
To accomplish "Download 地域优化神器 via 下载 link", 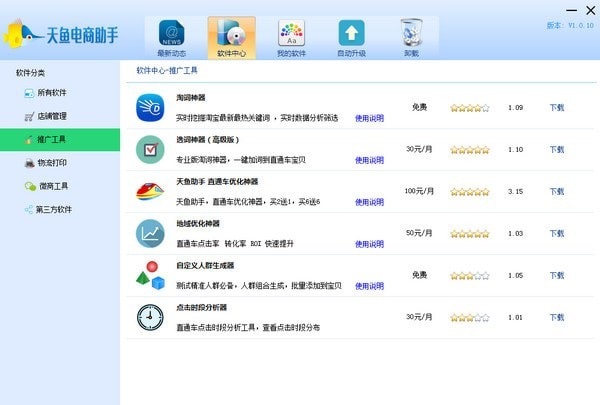I will (x=557, y=234).
